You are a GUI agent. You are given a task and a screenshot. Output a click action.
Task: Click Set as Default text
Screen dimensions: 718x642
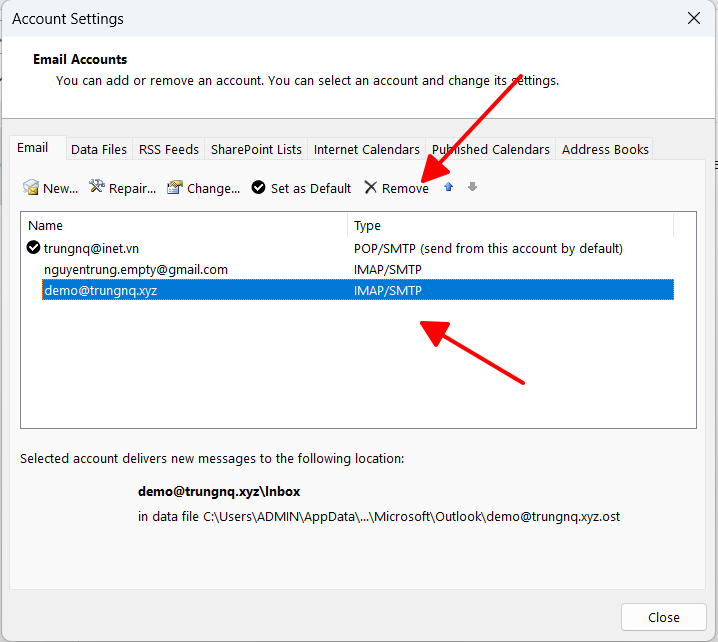click(311, 188)
